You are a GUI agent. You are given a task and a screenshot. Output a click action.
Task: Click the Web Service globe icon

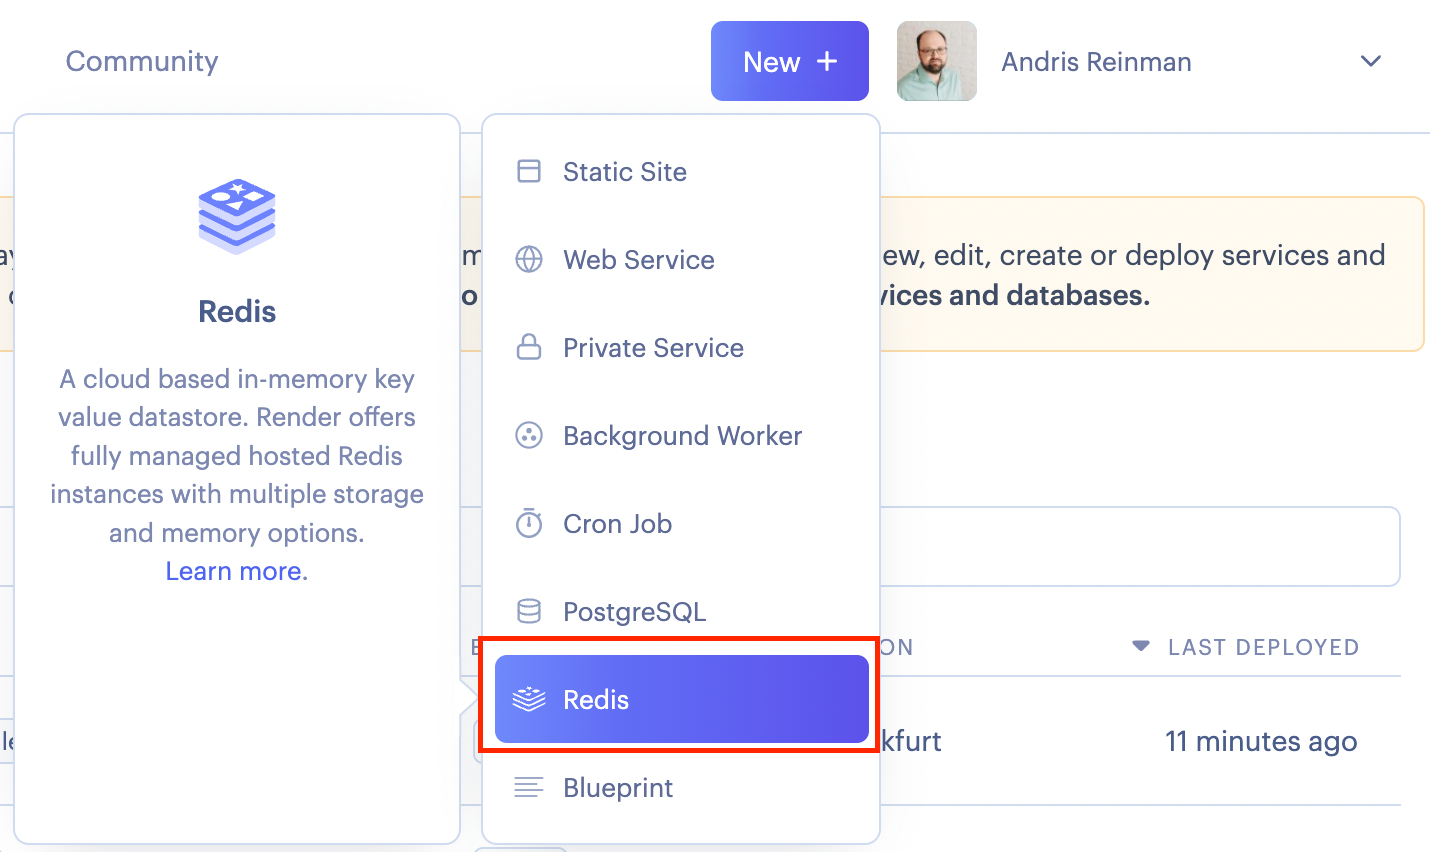click(528, 259)
